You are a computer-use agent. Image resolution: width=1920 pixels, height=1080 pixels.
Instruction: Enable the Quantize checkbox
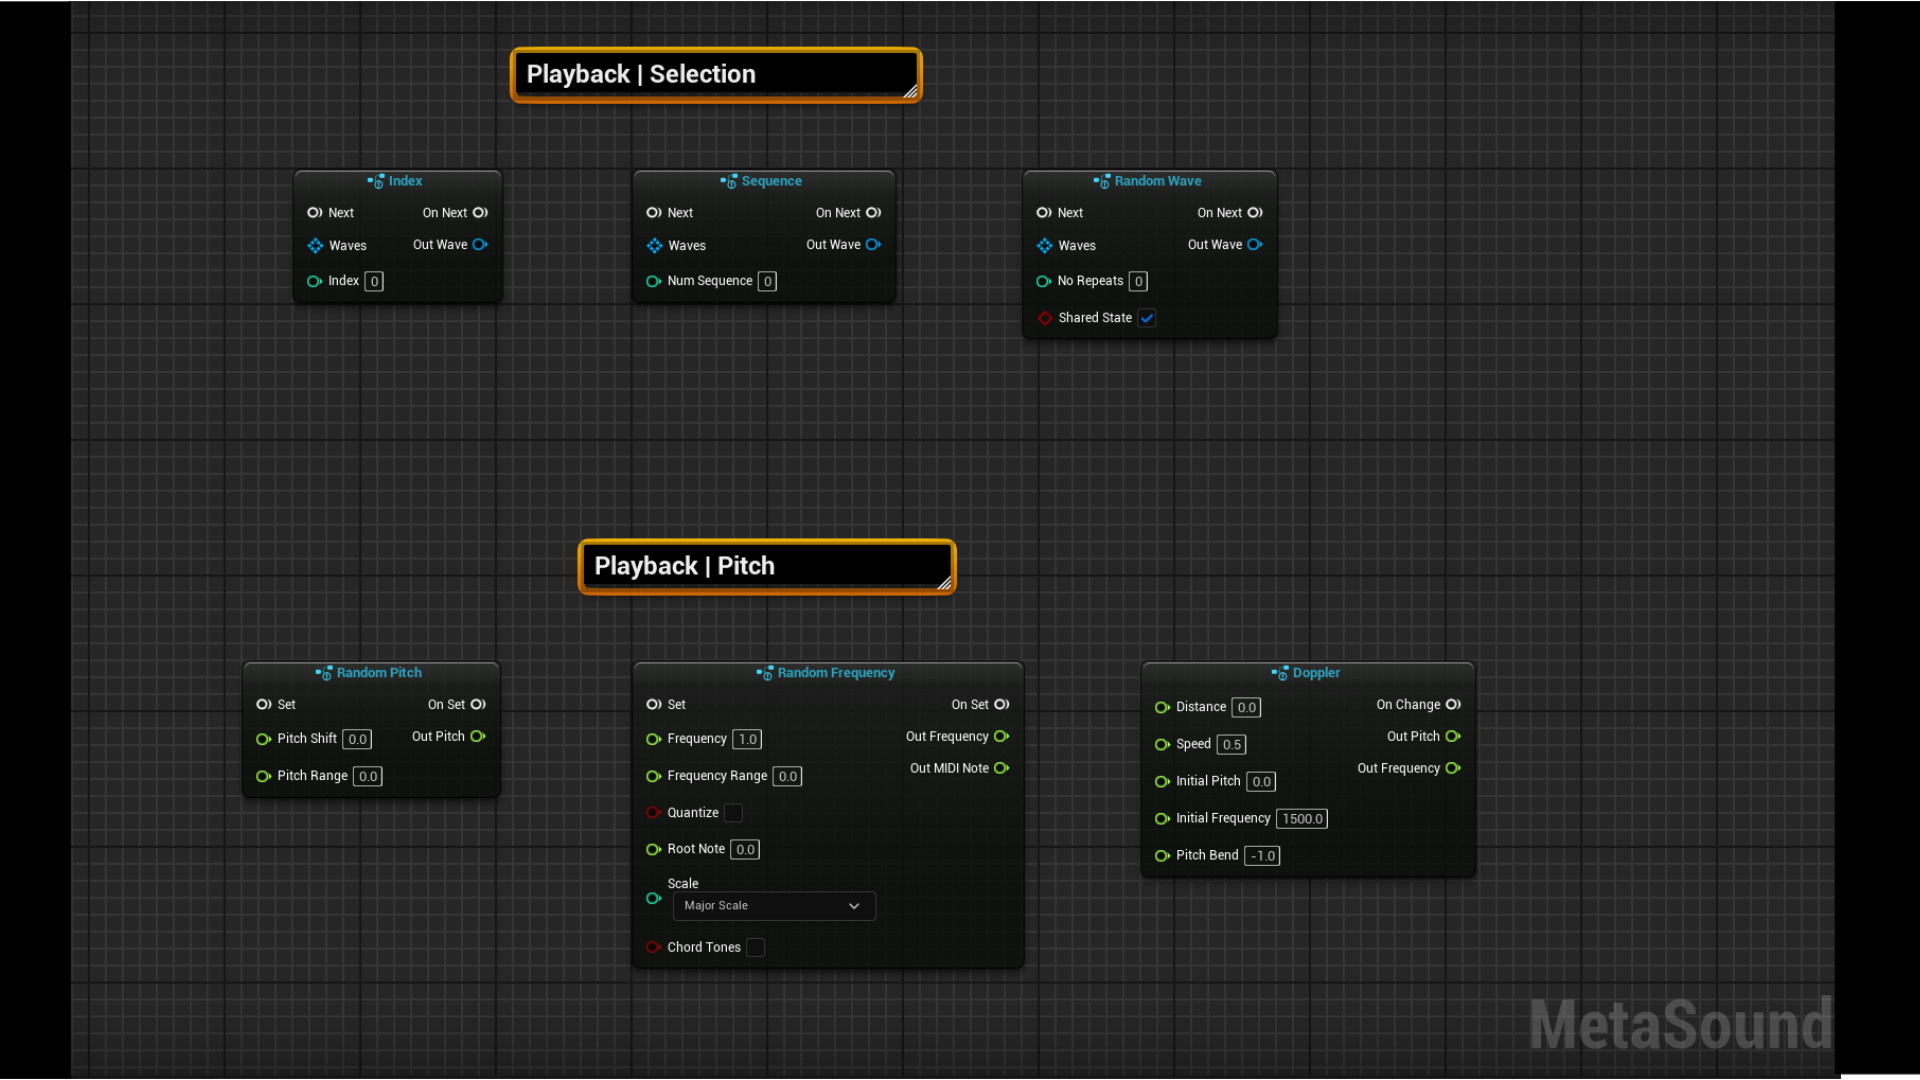[x=733, y=813]
